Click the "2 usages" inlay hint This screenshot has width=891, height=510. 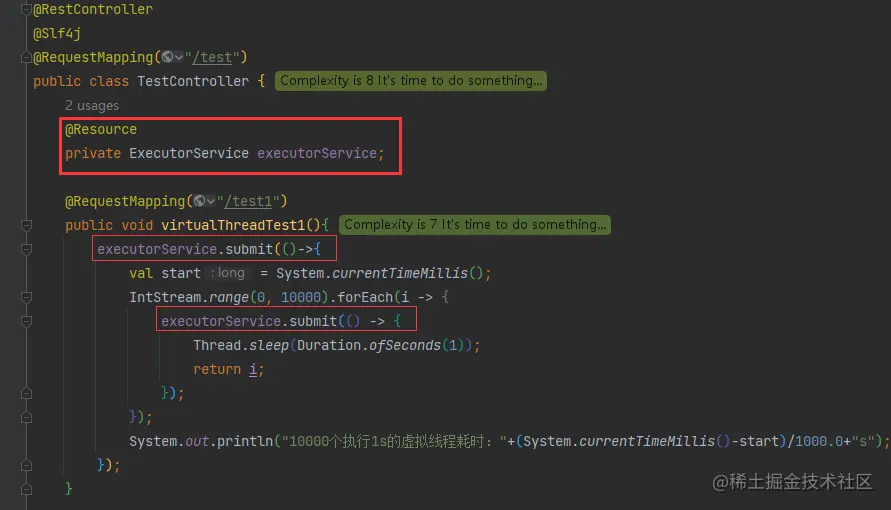tap(91, 106)
